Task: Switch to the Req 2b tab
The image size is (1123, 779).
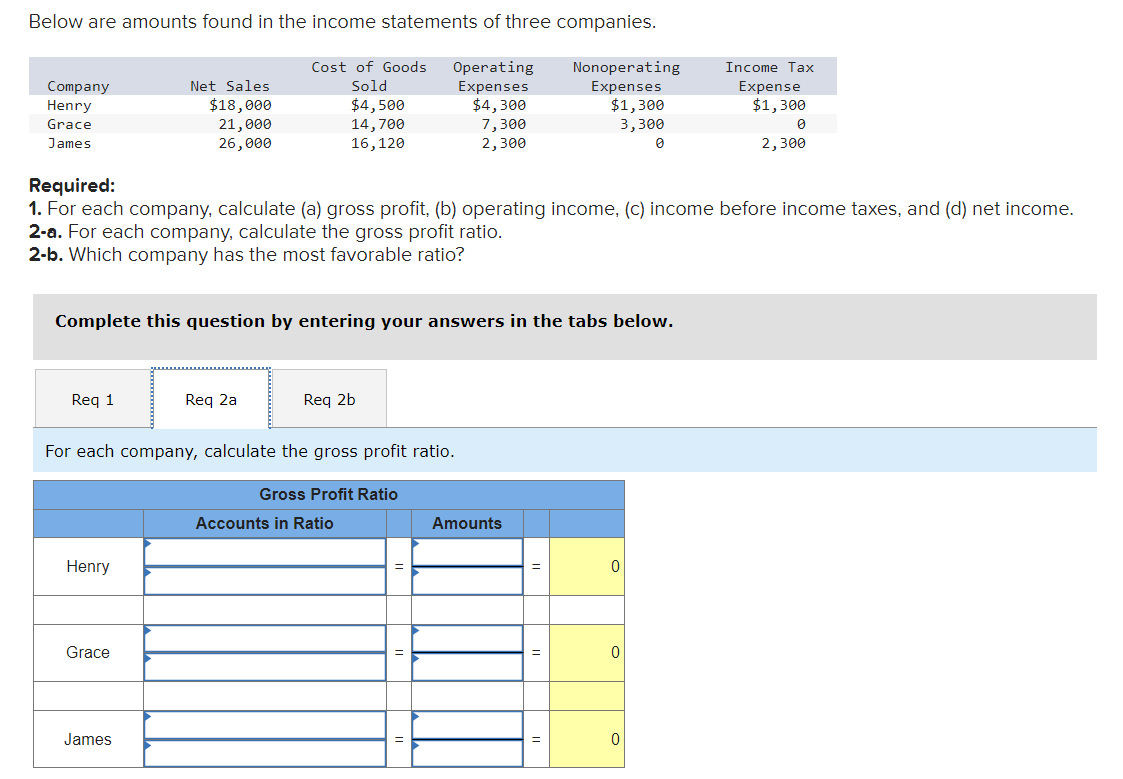Action: tap(329, 398)
